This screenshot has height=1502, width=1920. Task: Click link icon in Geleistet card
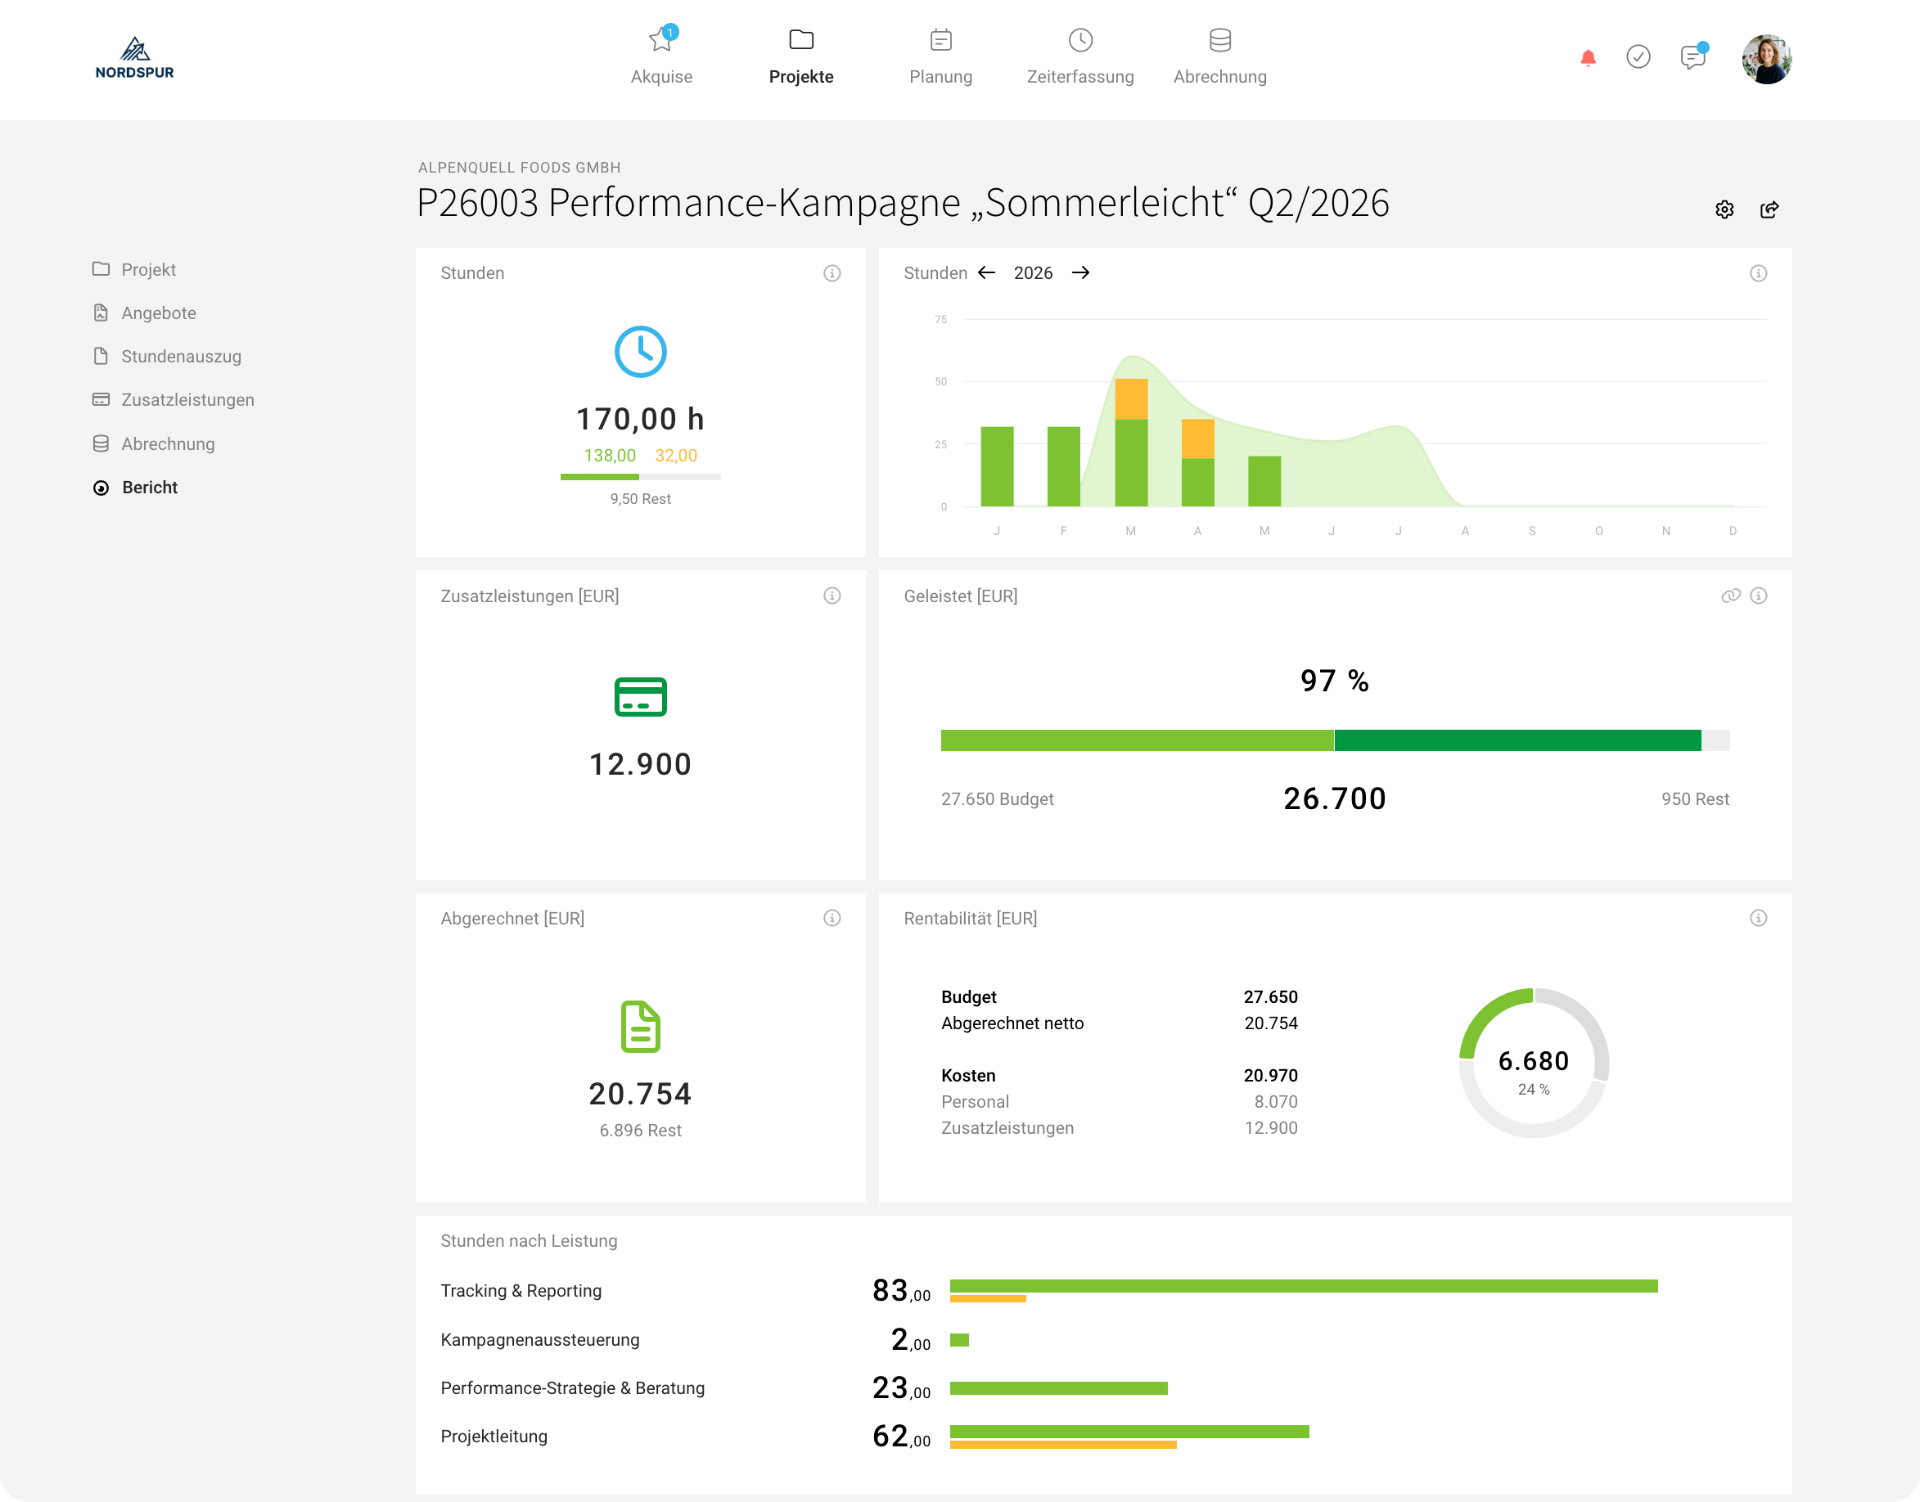[1731, 596]
